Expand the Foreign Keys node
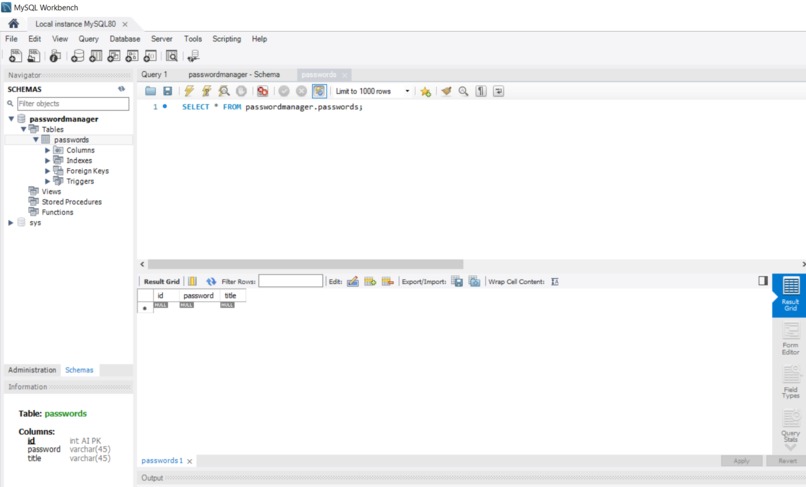Viewport: 806px width, 487px height. tap(47, 171)
